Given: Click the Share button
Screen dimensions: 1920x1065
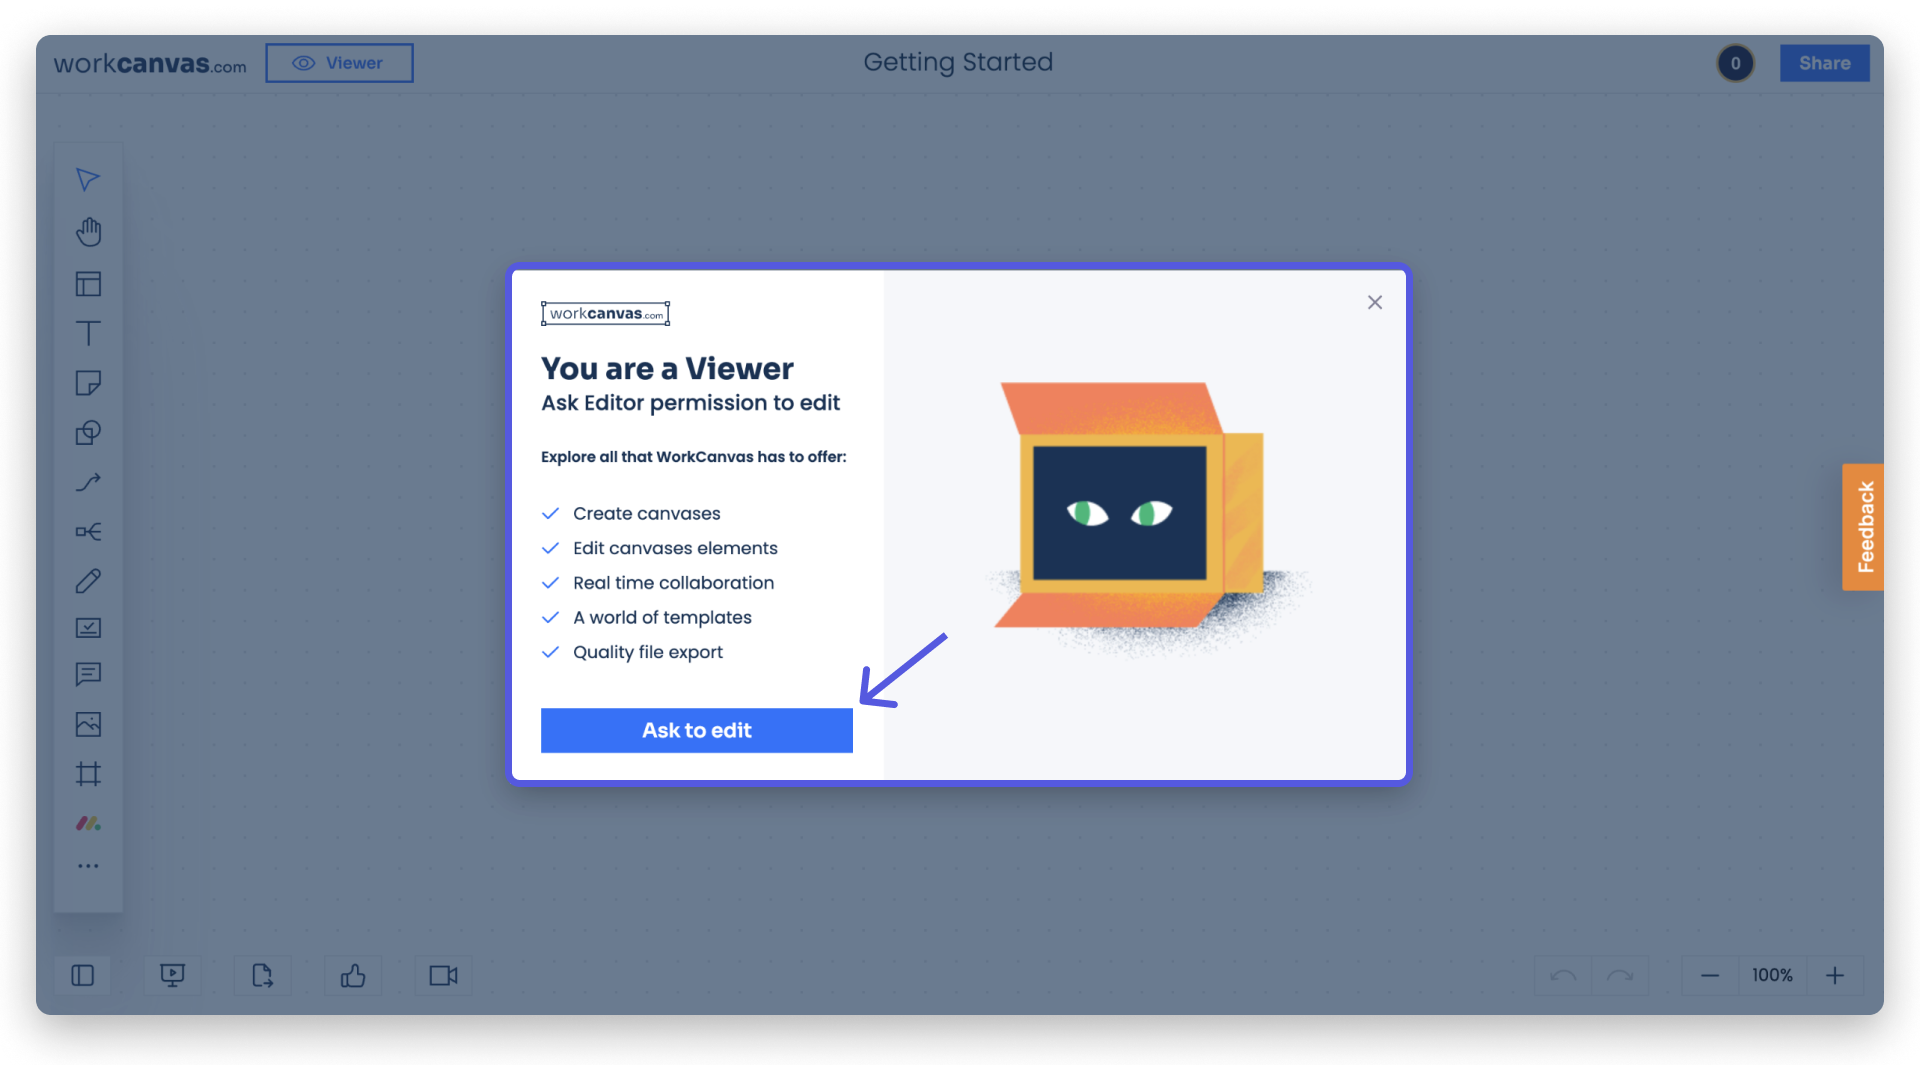Looking at the screenshot, I should coord(1824,63).
